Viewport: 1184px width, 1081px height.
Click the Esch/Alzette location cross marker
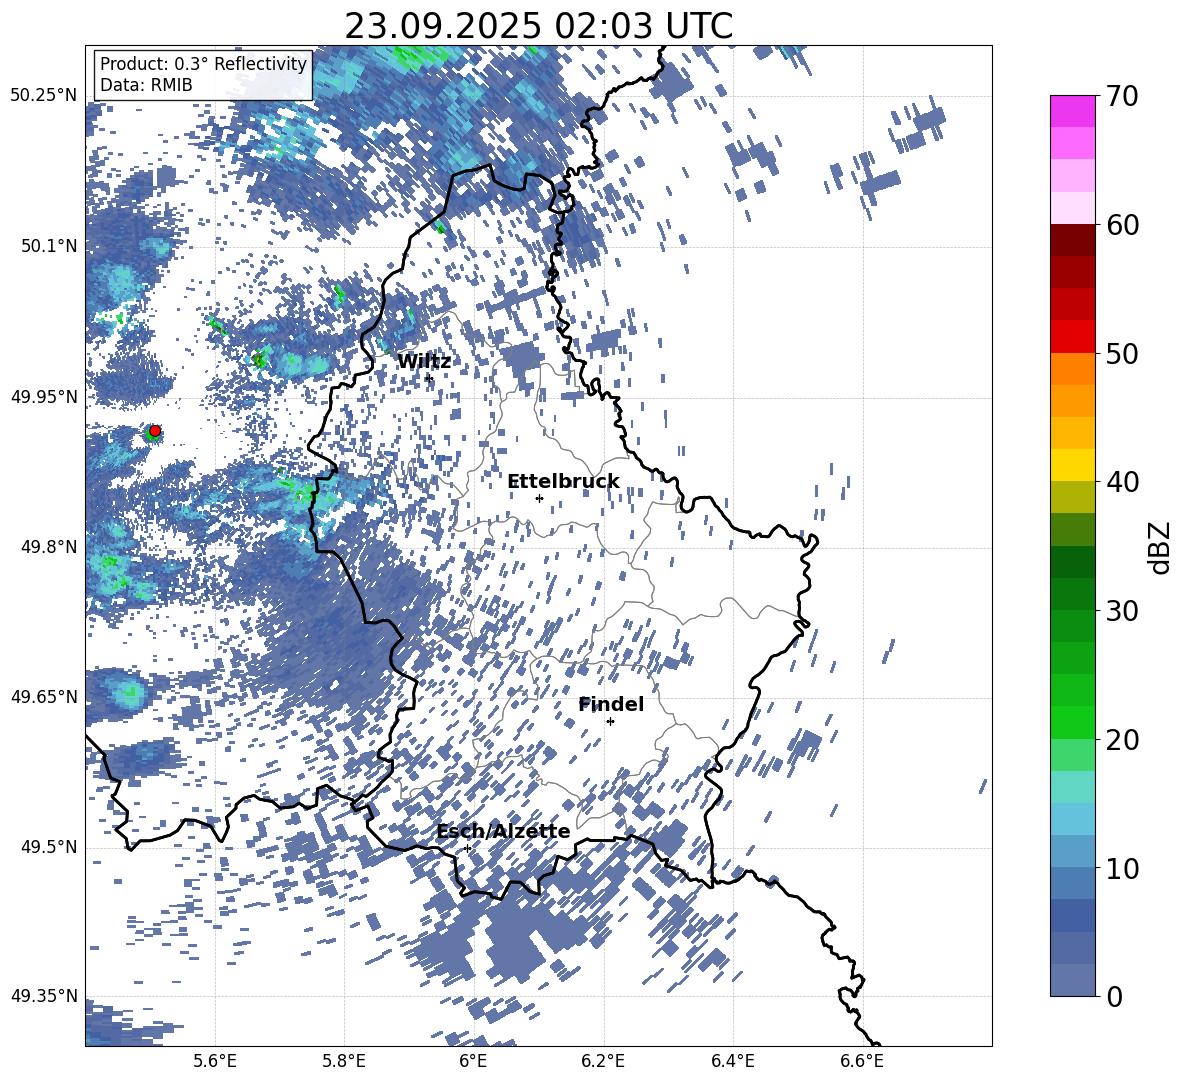click(467, 848)
